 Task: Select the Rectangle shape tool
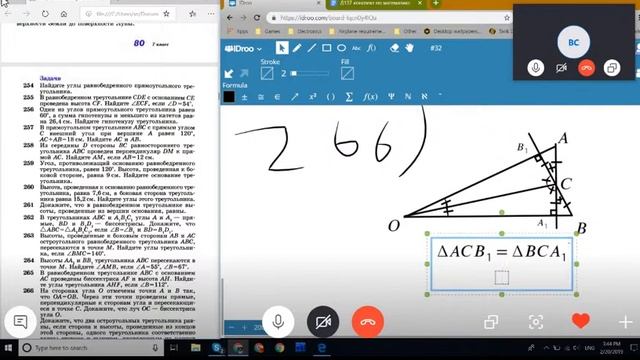click(327, 48)
